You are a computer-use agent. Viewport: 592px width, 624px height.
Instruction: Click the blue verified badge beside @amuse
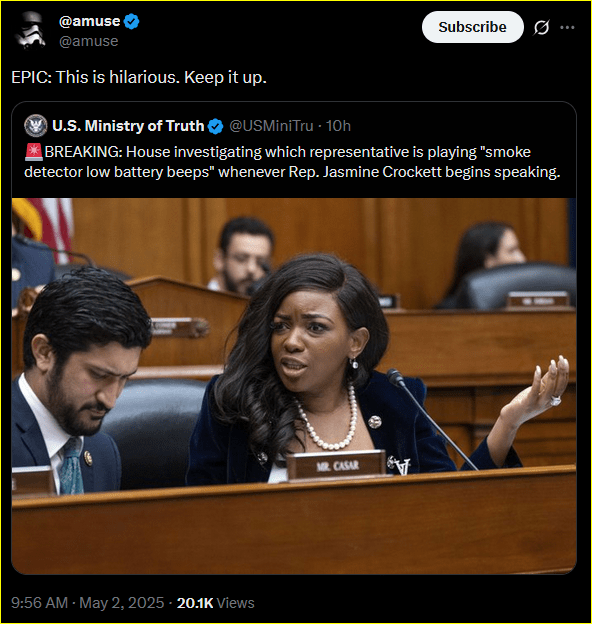tap(132, 21)
